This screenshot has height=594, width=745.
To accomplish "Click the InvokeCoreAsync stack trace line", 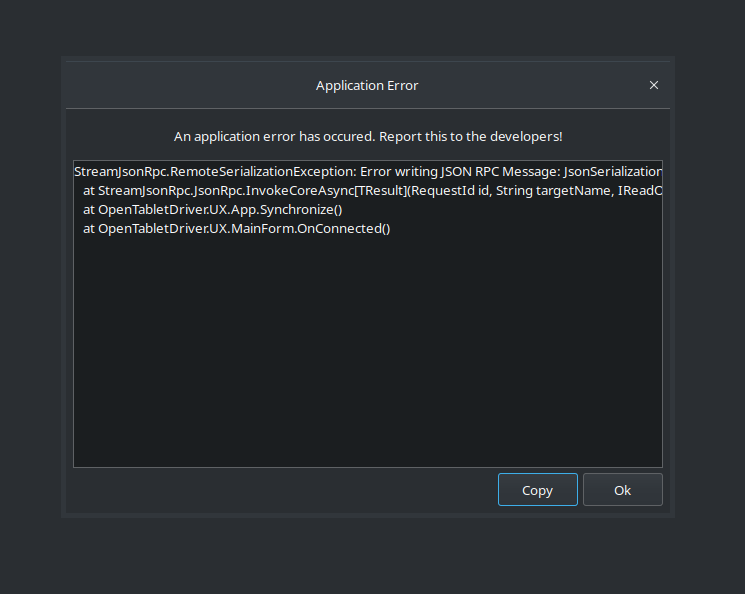I will click(x=372, y=191).
